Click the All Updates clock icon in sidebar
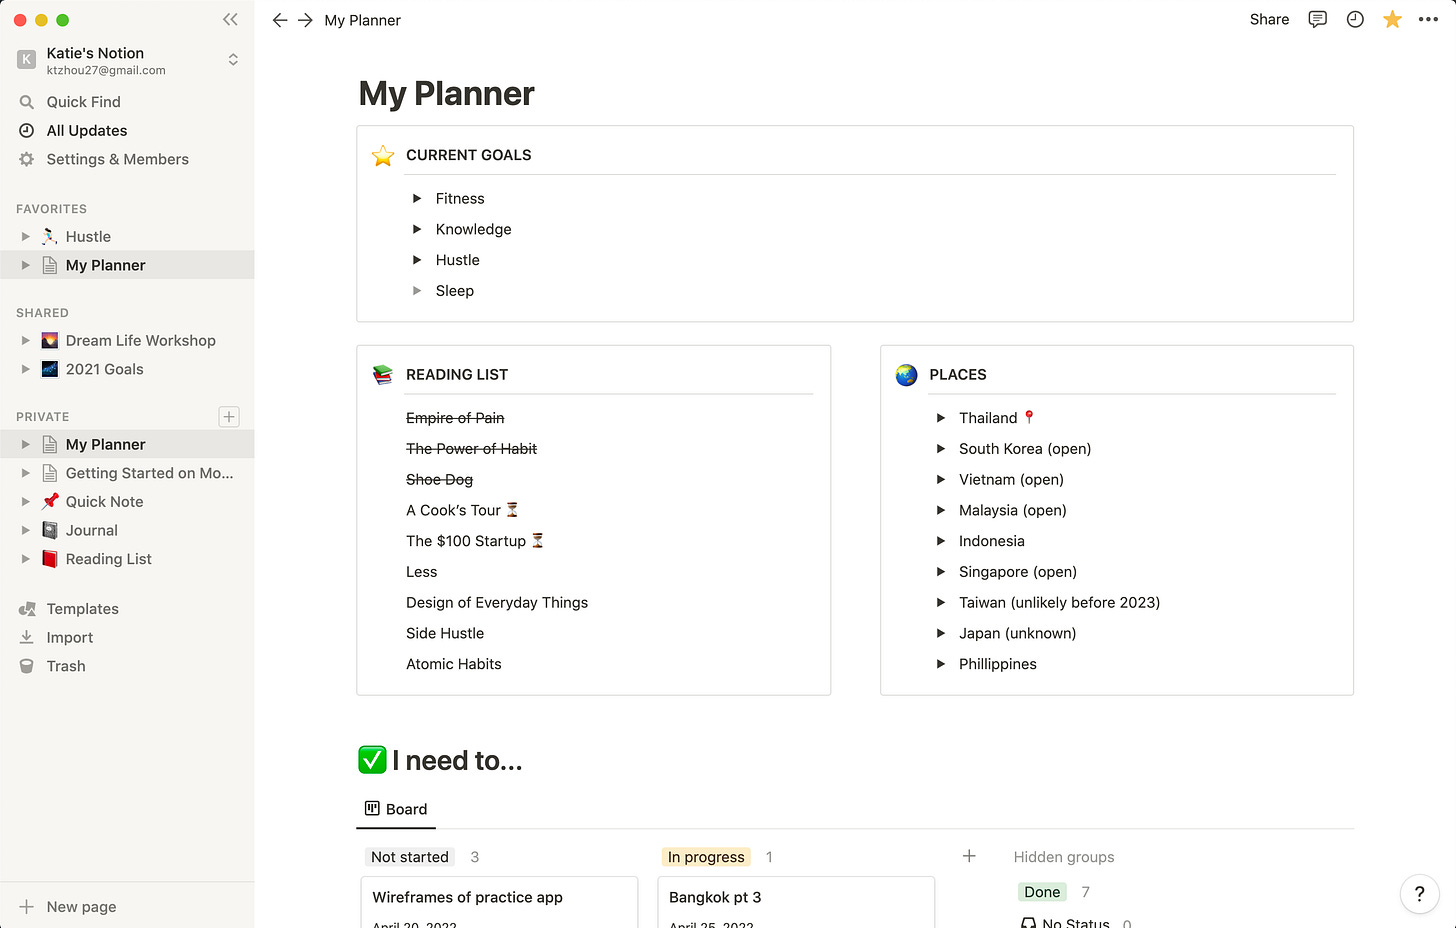1456x928 pixels. (27, 130)
